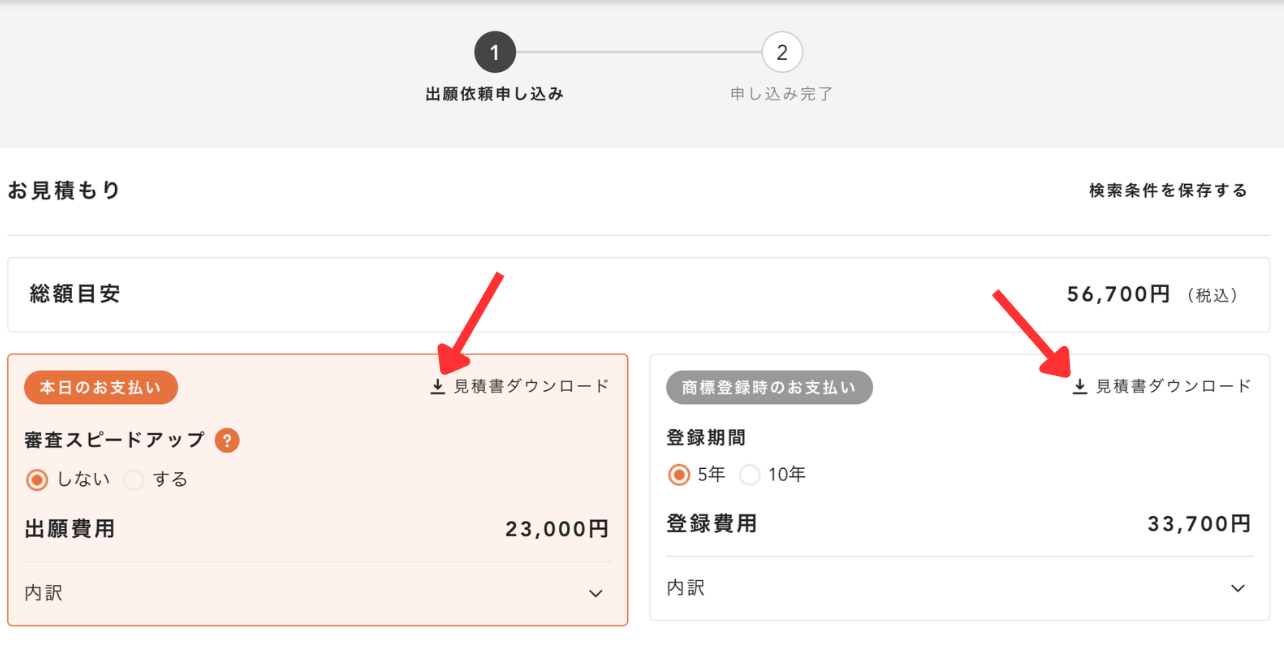
Task: Choose 10年 registration period
Action: [x=750, y=475]
